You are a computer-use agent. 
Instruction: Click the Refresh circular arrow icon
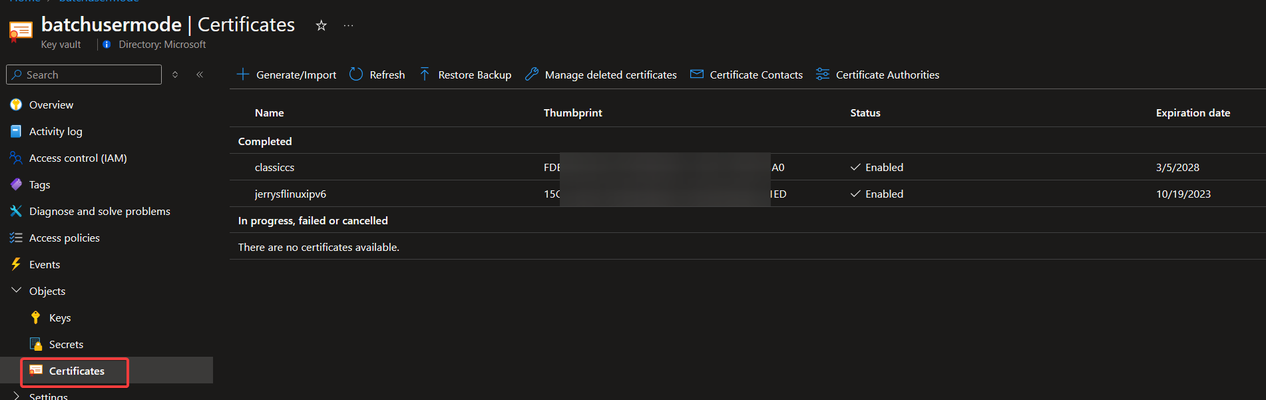click(356, 75)
